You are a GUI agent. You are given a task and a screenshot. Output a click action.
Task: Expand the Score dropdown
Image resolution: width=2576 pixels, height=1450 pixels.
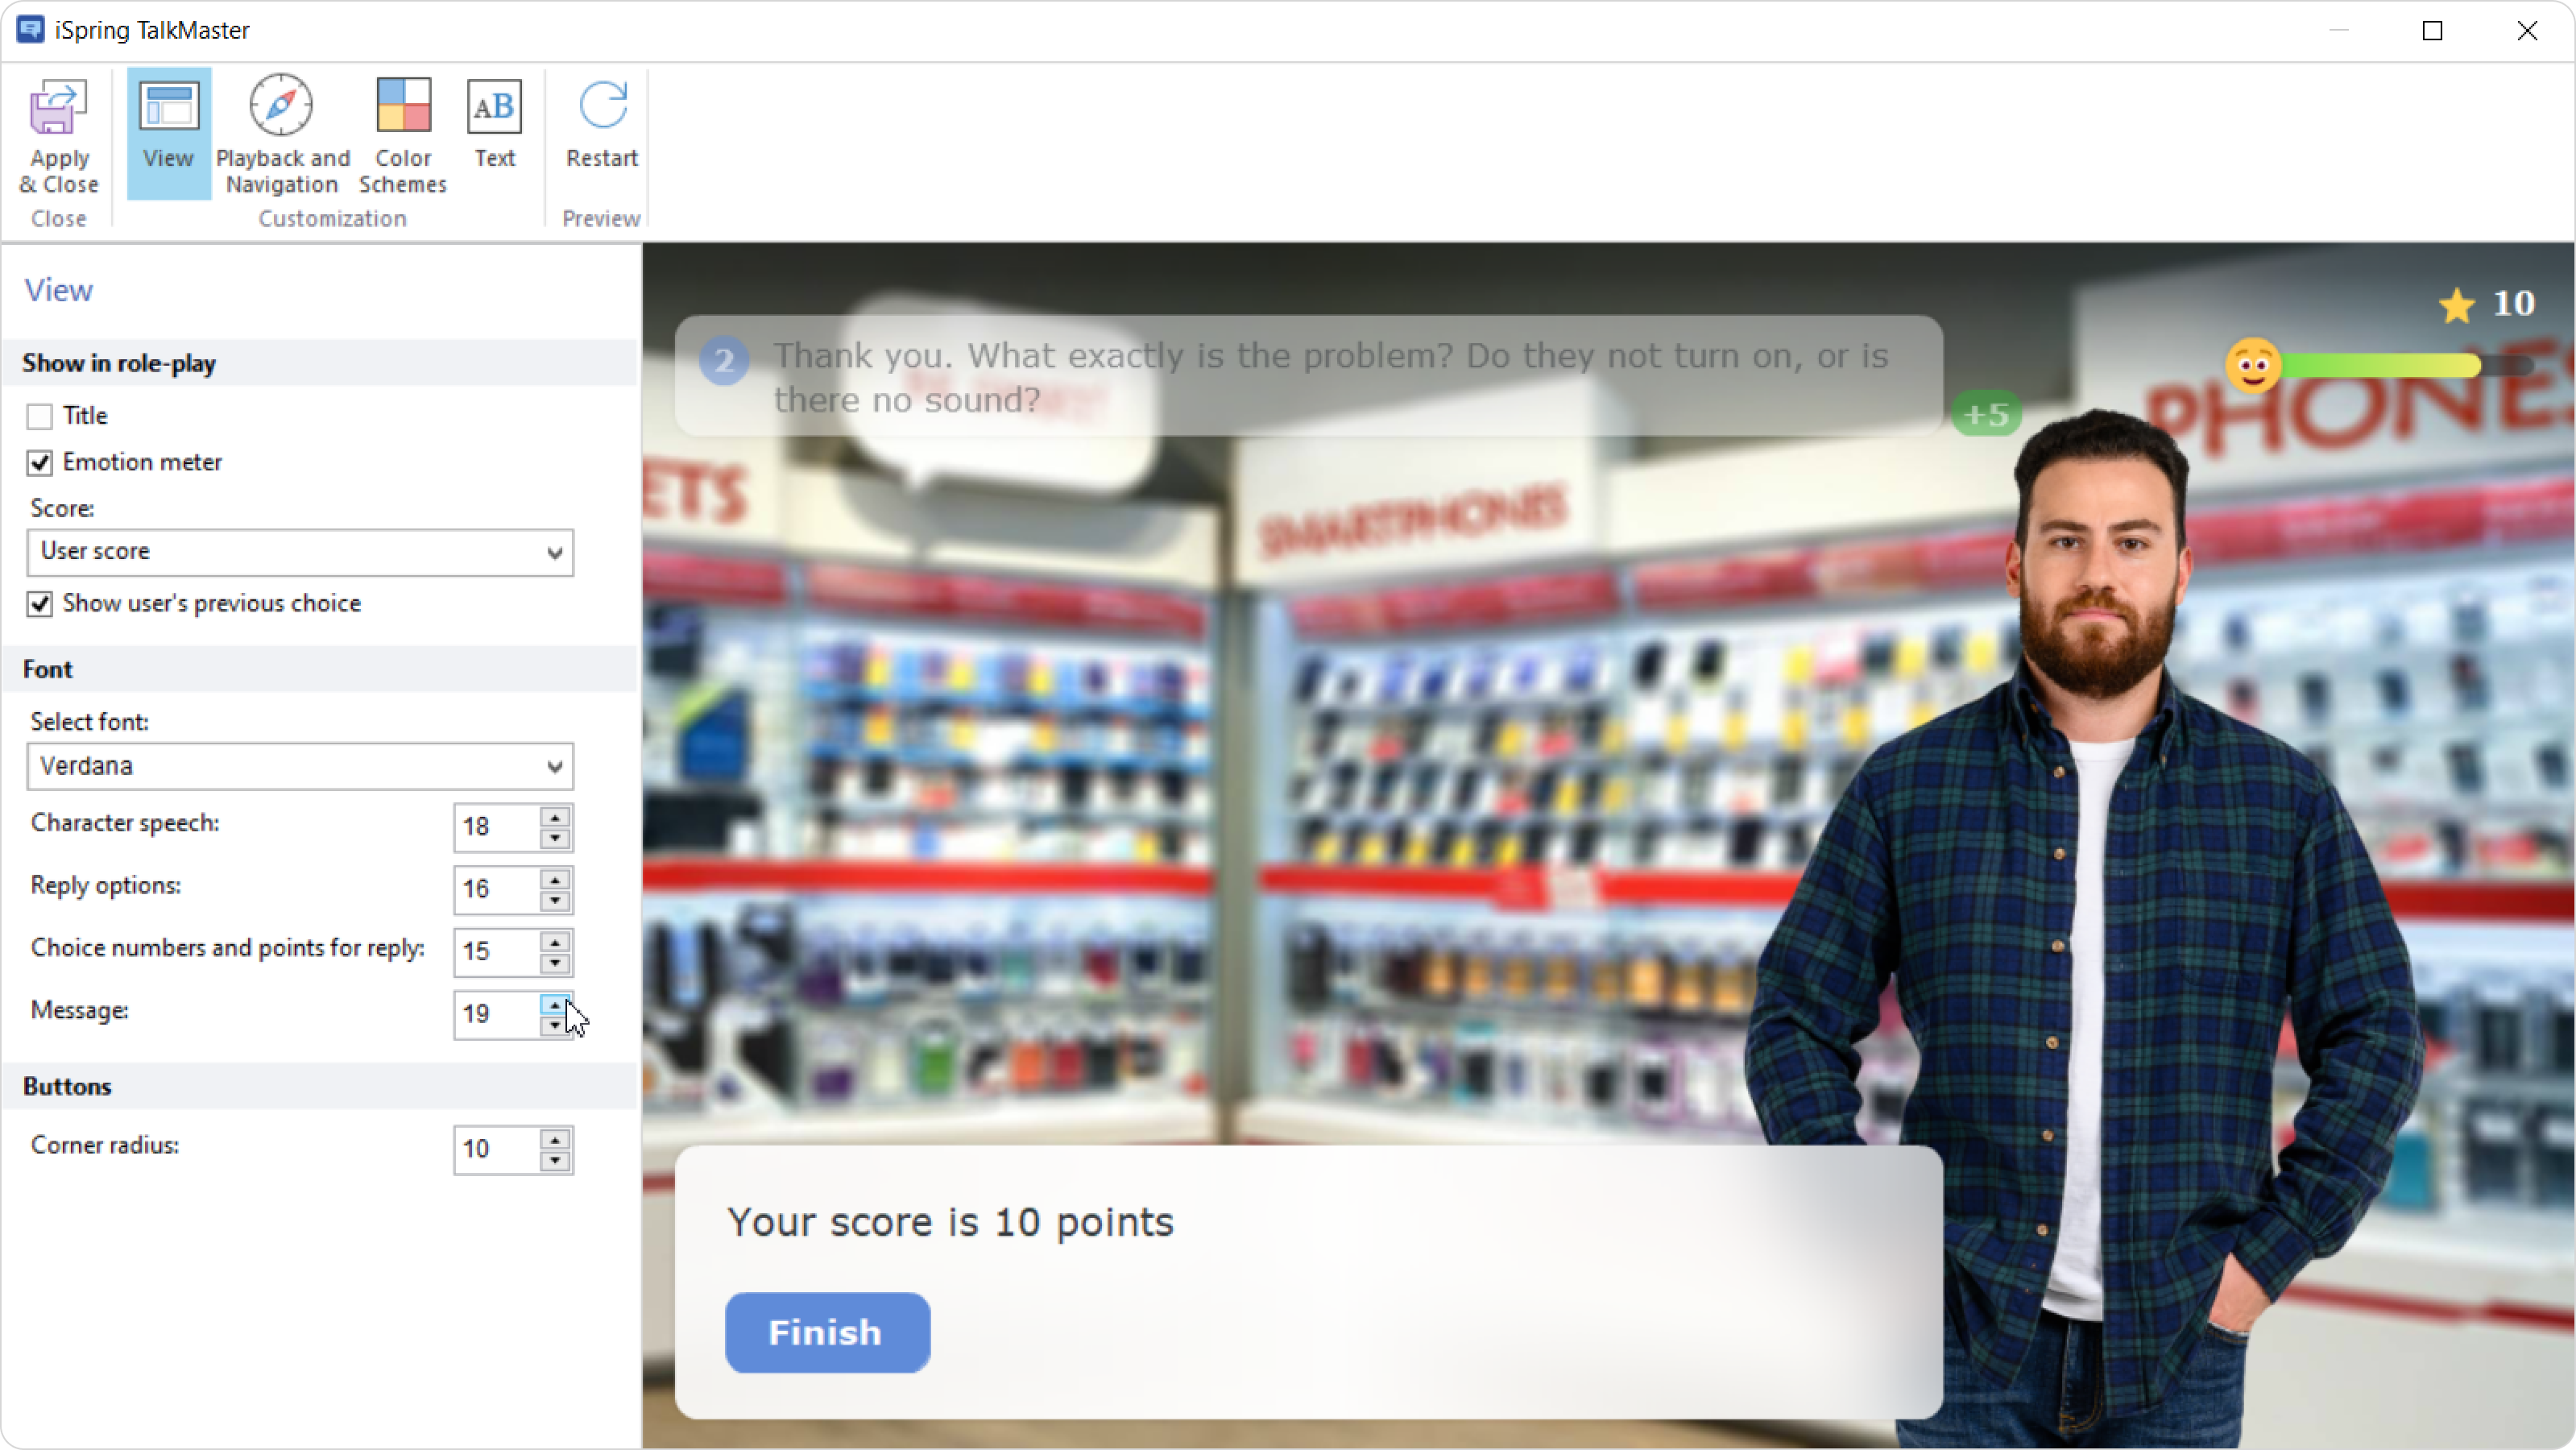coord(554,553)
